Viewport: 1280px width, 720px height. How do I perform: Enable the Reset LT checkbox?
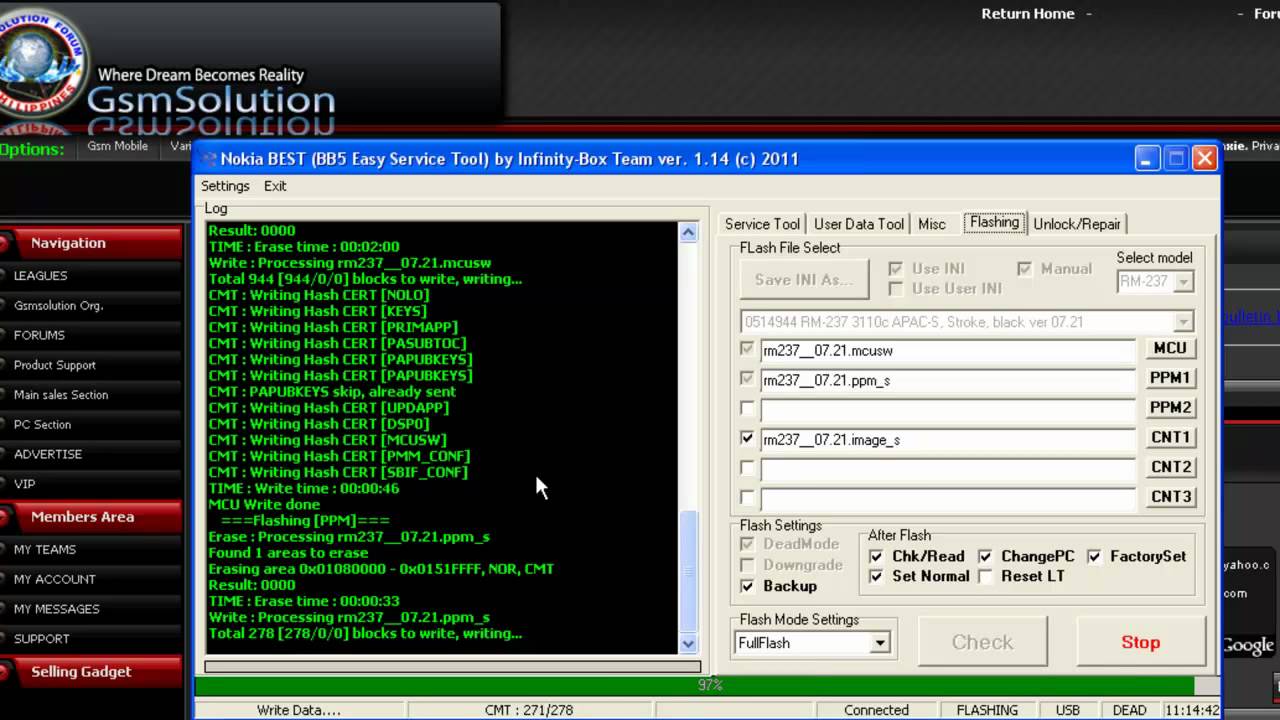pos(985,577)
